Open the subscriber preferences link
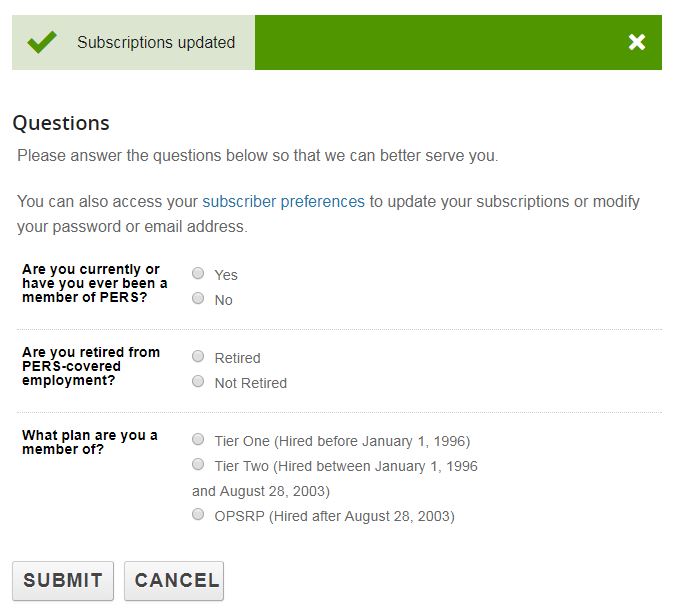This screenshot has height=611, width=679. (283, 201)
